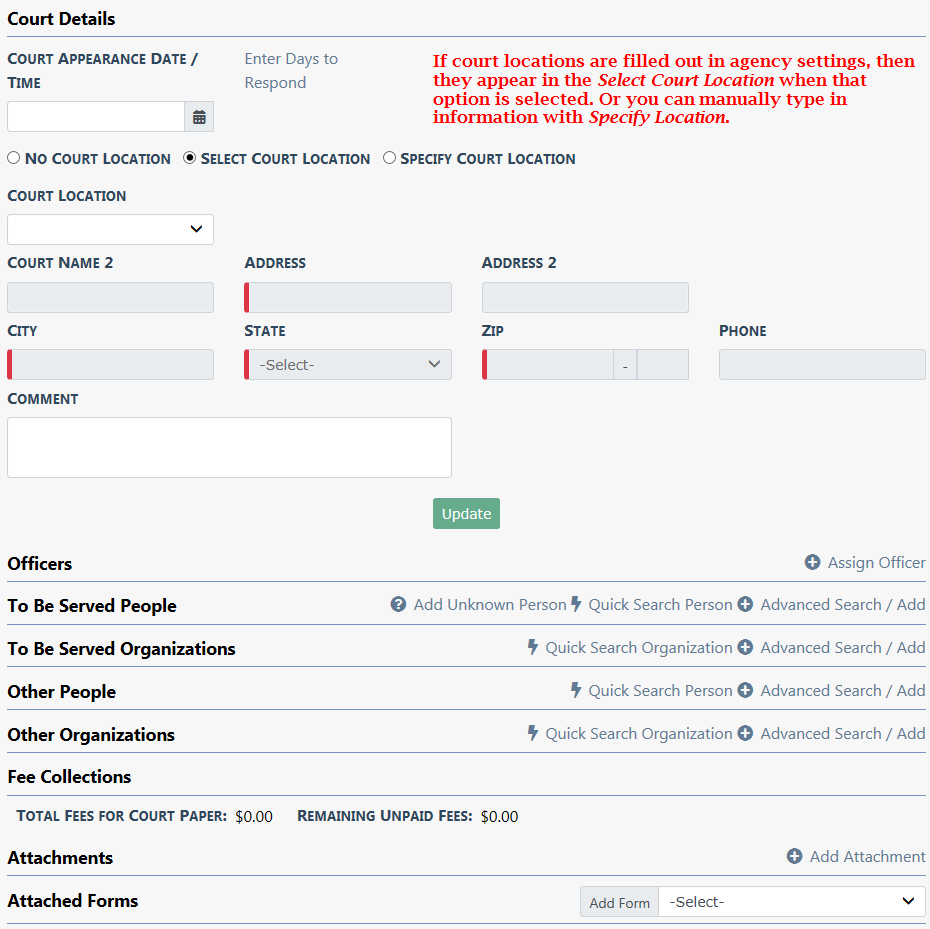
Task: Click the Add Form button
Action: point(619,902)
